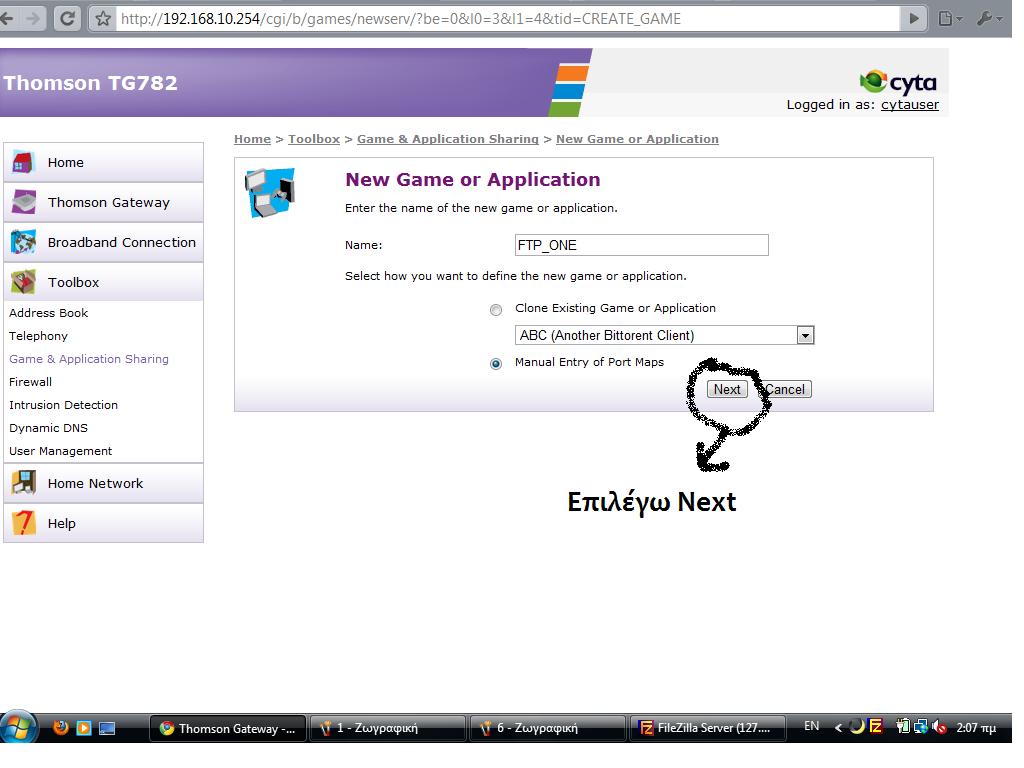Screen dimensions: 1024x768
Task: Open Game & Application Sharing submenu entry
Action: 89,359
